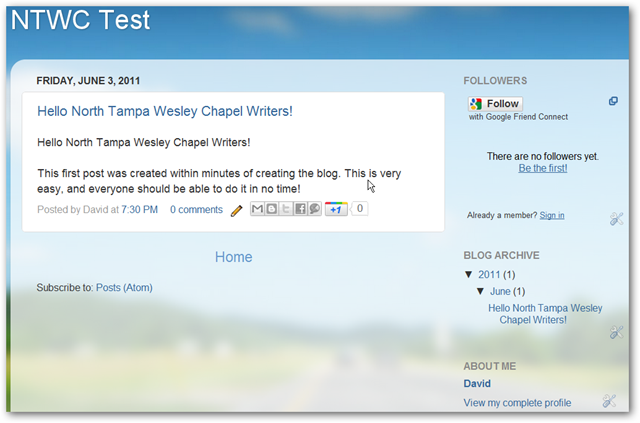Open the post title link
This screenshot has width=640, height=423.
point(165,111)
